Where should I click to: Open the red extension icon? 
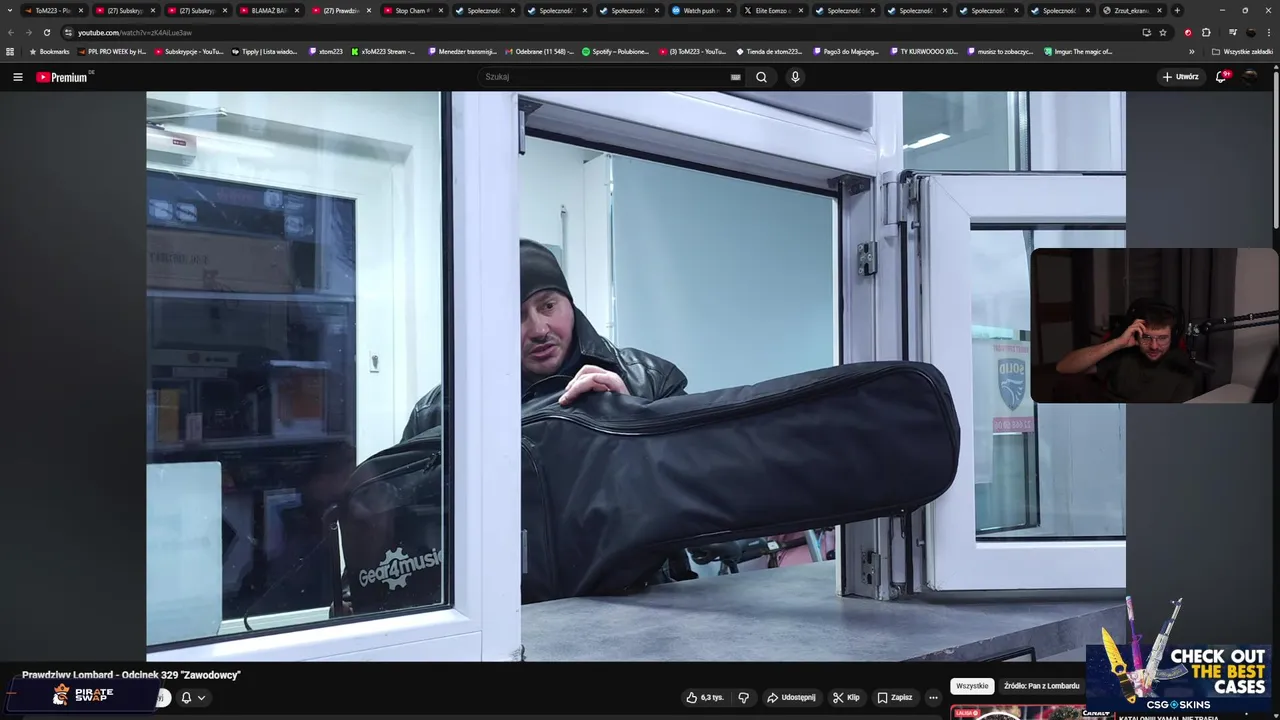[1188, 32]
